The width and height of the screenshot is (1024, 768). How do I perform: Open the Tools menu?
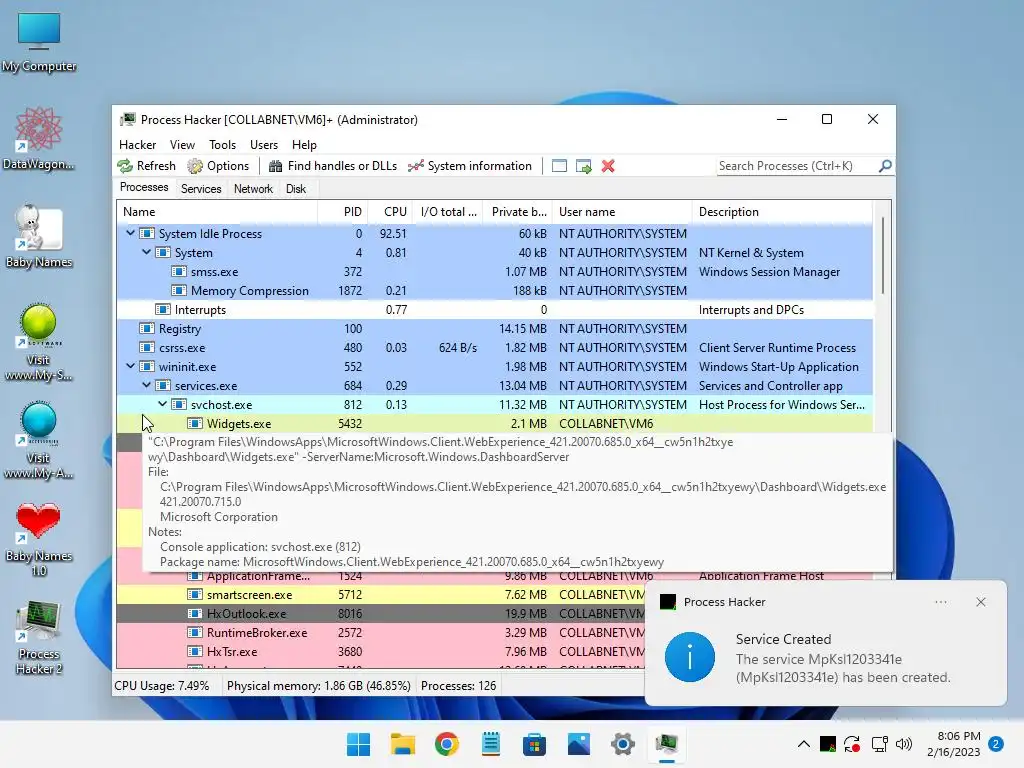pyautogui.click(x=222, y=145)
